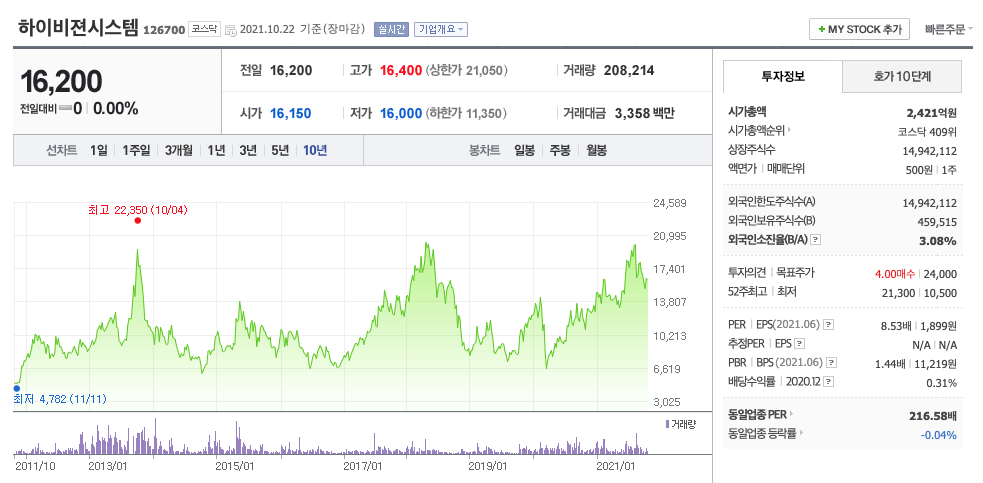
Task: Click the 코스닥 409위 ranking value
Action: 928,132
